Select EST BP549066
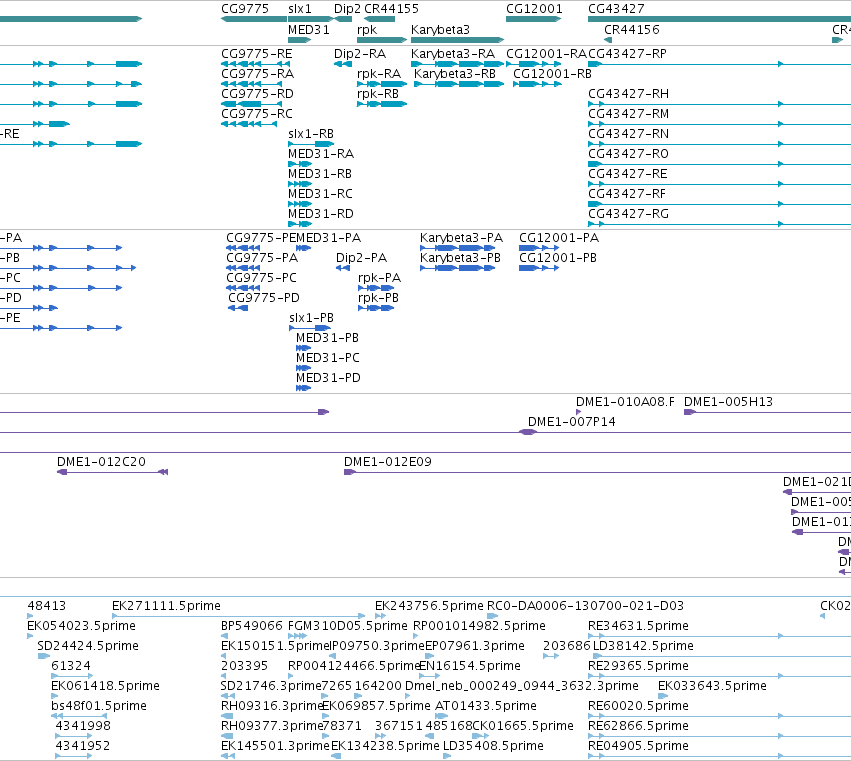Screen dimensions: 851x761 [252, 626]
